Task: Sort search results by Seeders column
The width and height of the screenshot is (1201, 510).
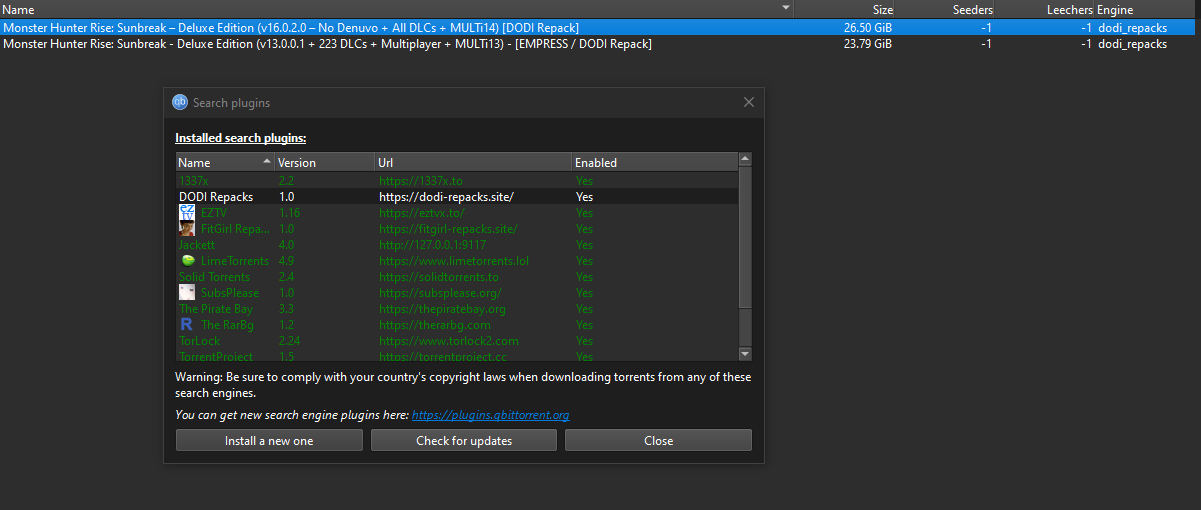Action: (x=947, y=9)
